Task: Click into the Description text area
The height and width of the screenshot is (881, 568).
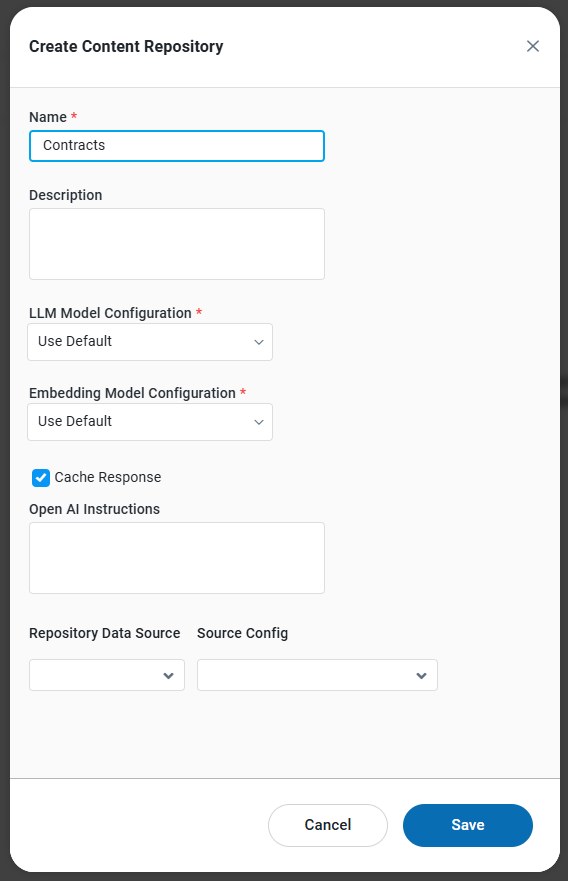Action: (177, 244)
